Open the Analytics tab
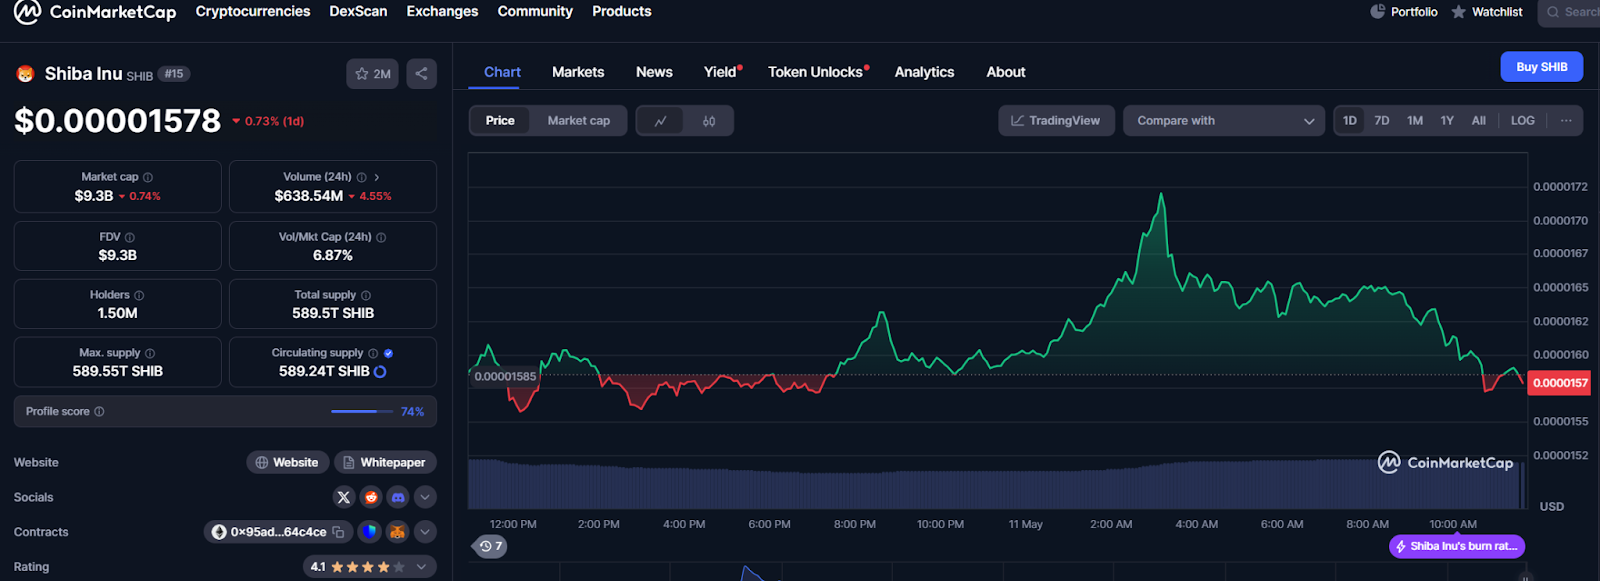The height and width of the screenshot is (581, 1600). pos(924,72)
